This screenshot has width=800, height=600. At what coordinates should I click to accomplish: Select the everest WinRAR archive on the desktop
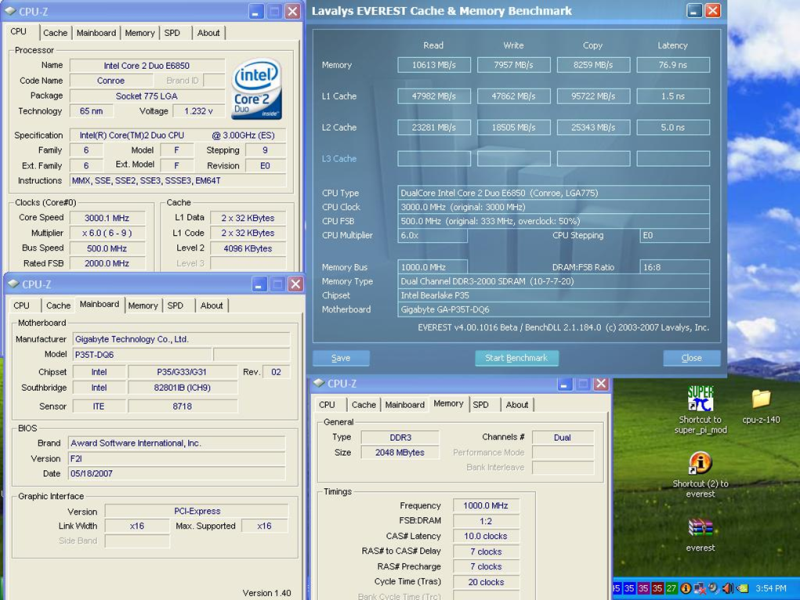(701, 528)
